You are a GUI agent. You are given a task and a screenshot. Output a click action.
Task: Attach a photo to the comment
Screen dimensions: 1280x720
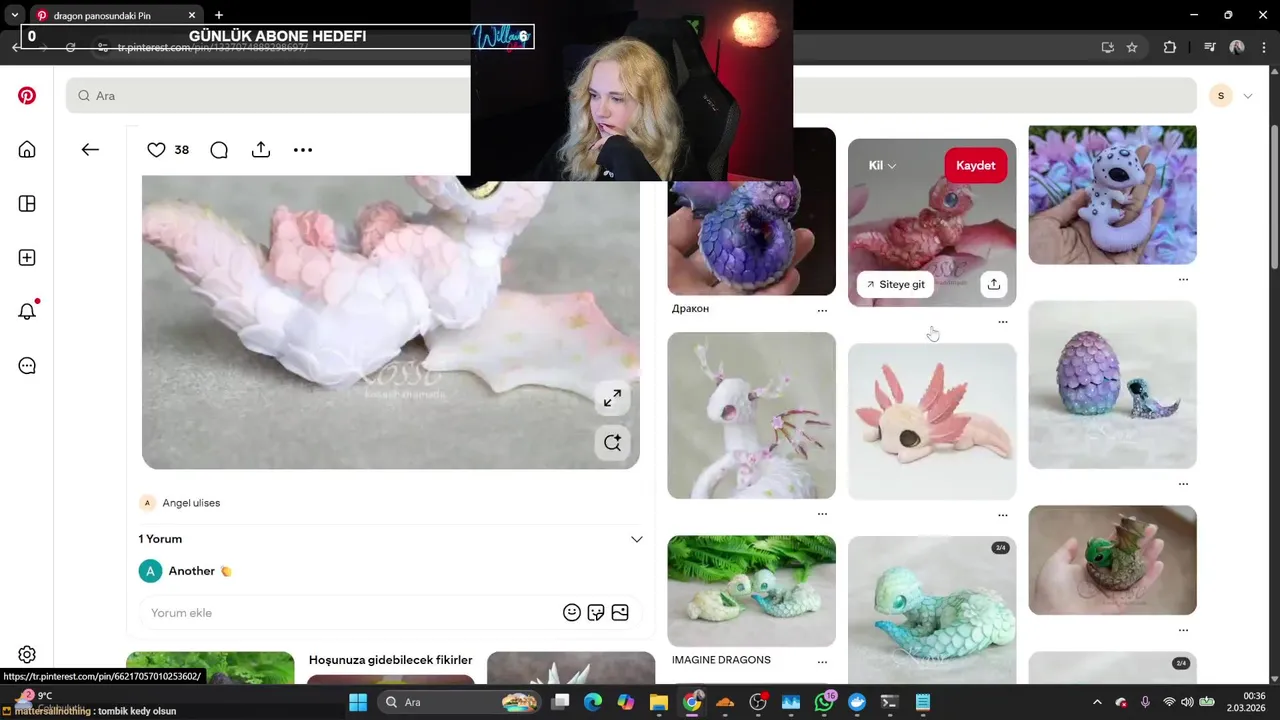(620, 613)
